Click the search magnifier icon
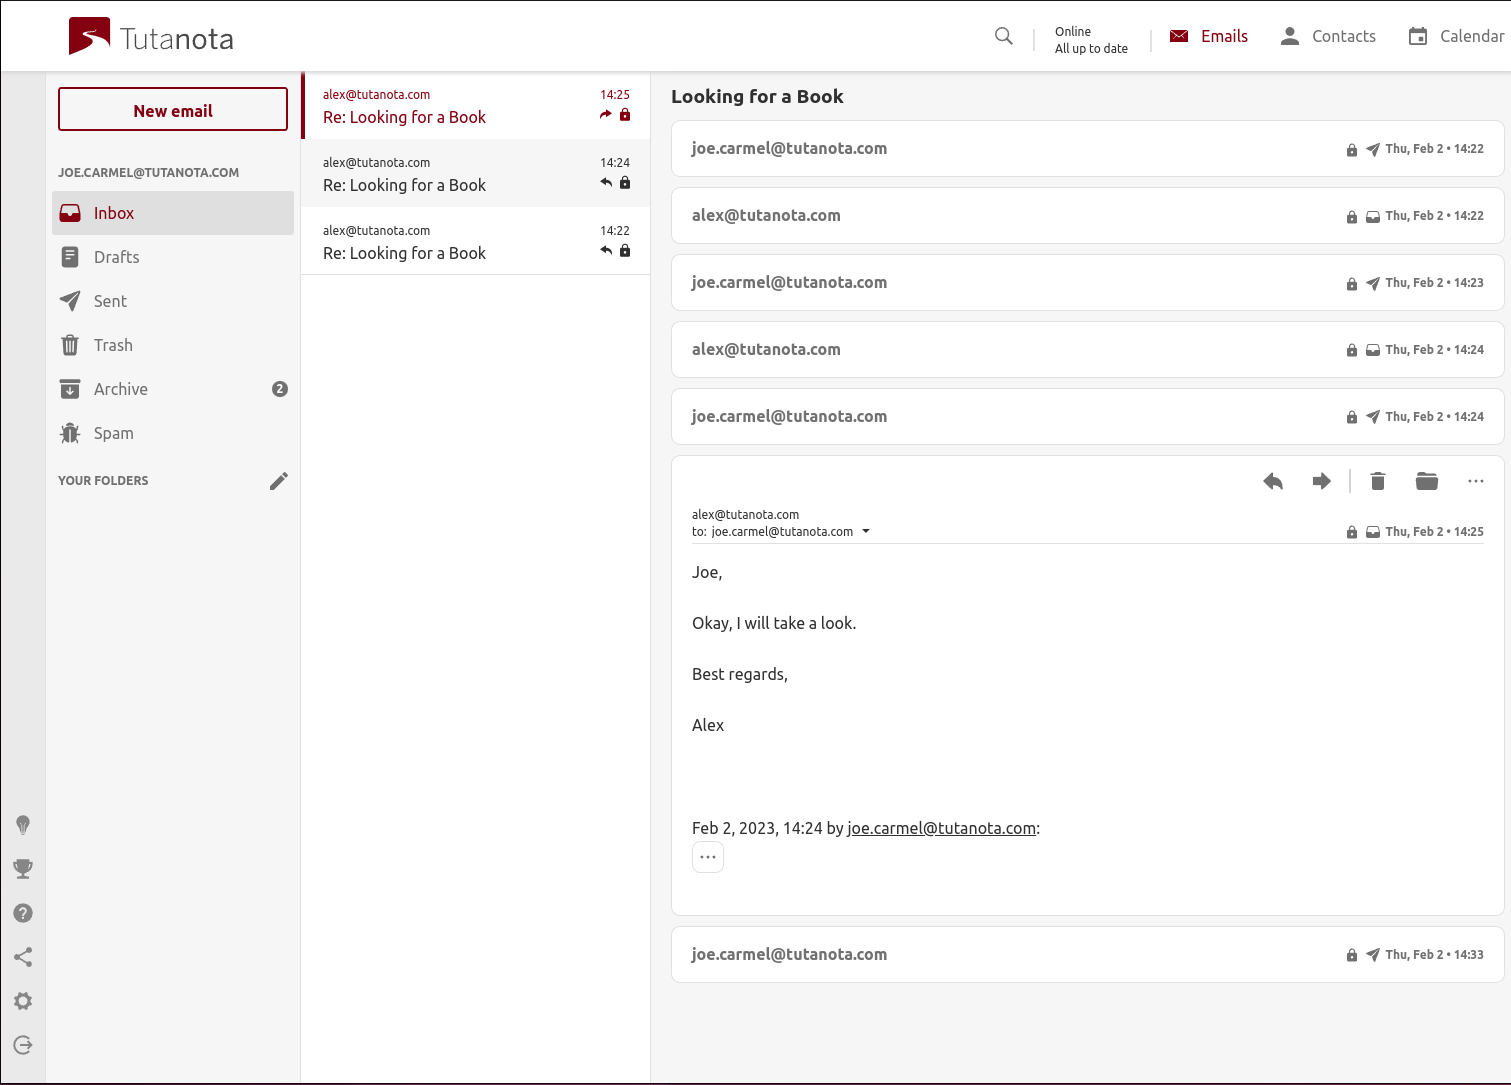Viewport: 1511px width, 1085px height. coord(1004,37)
